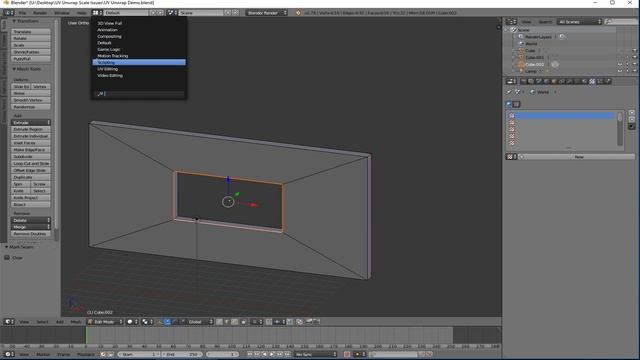640x360 pixels.
Task: Open the Render menu
Action: 40,13
